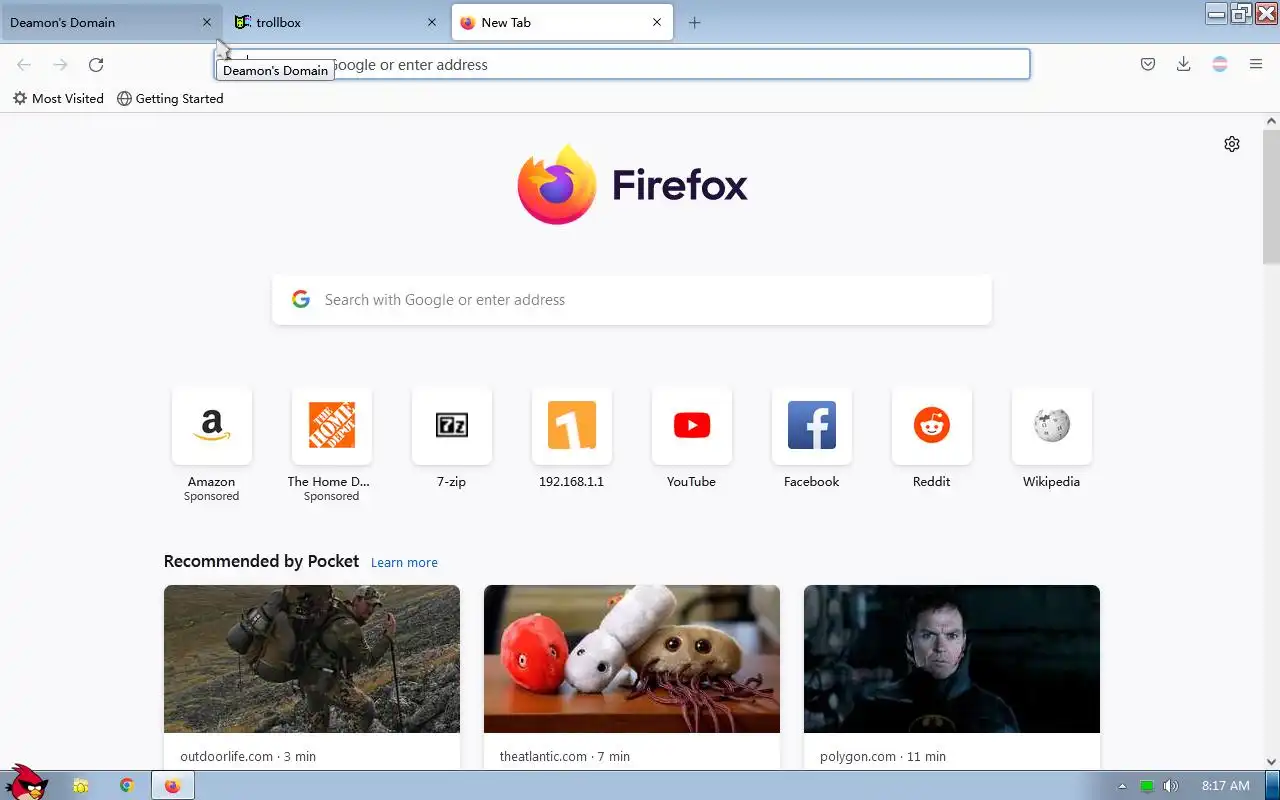Close the New Tab tab
The height and width of the screenshot is (800, 1280).
pos(657,22)
